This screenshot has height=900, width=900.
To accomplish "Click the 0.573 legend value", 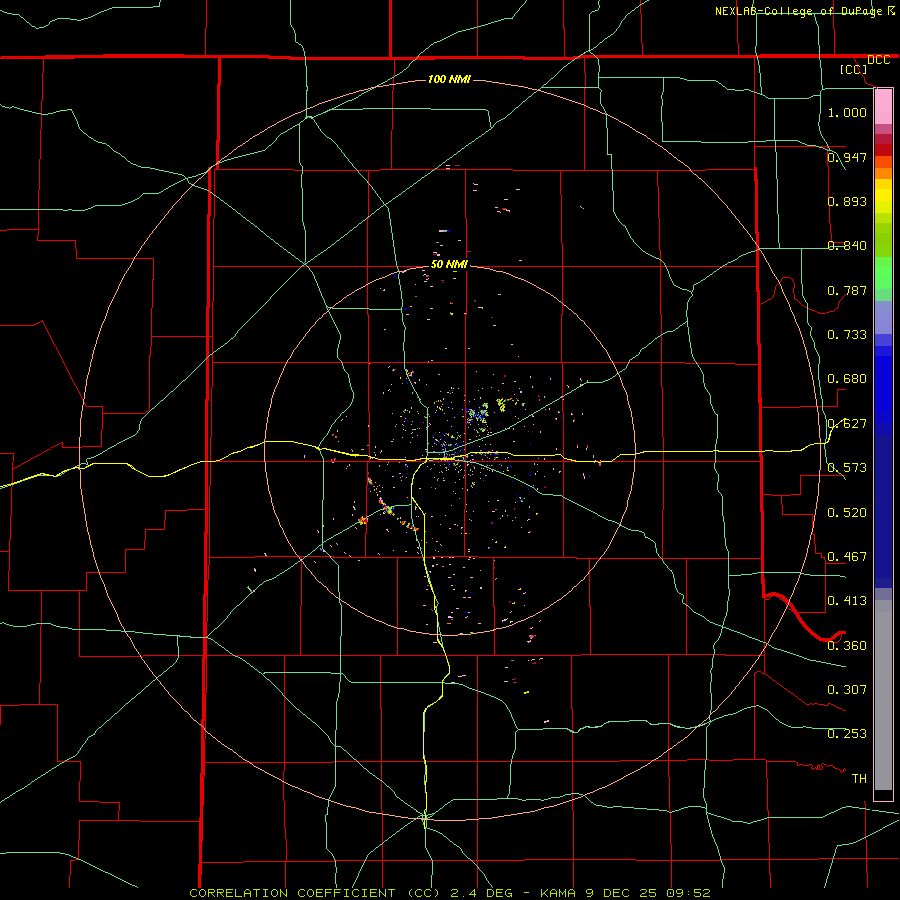I will (x=847, y=468).
